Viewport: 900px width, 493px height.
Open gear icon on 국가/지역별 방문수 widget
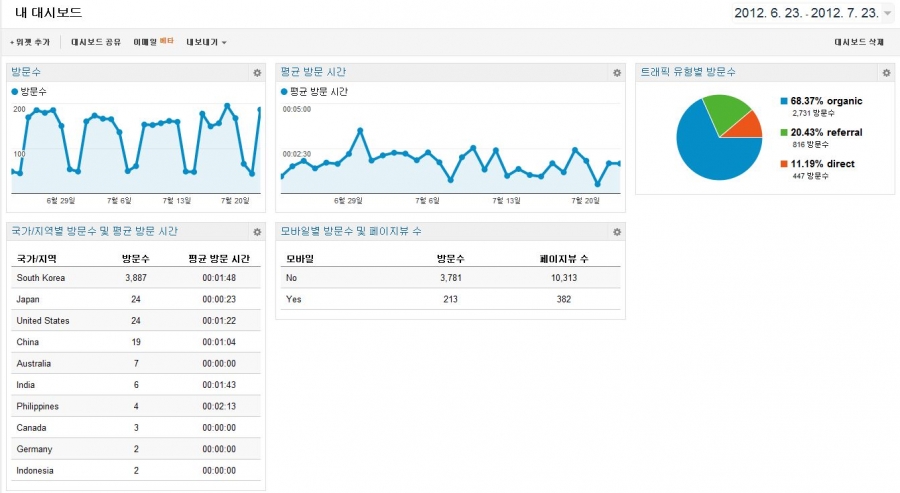(x=257, y=232)
